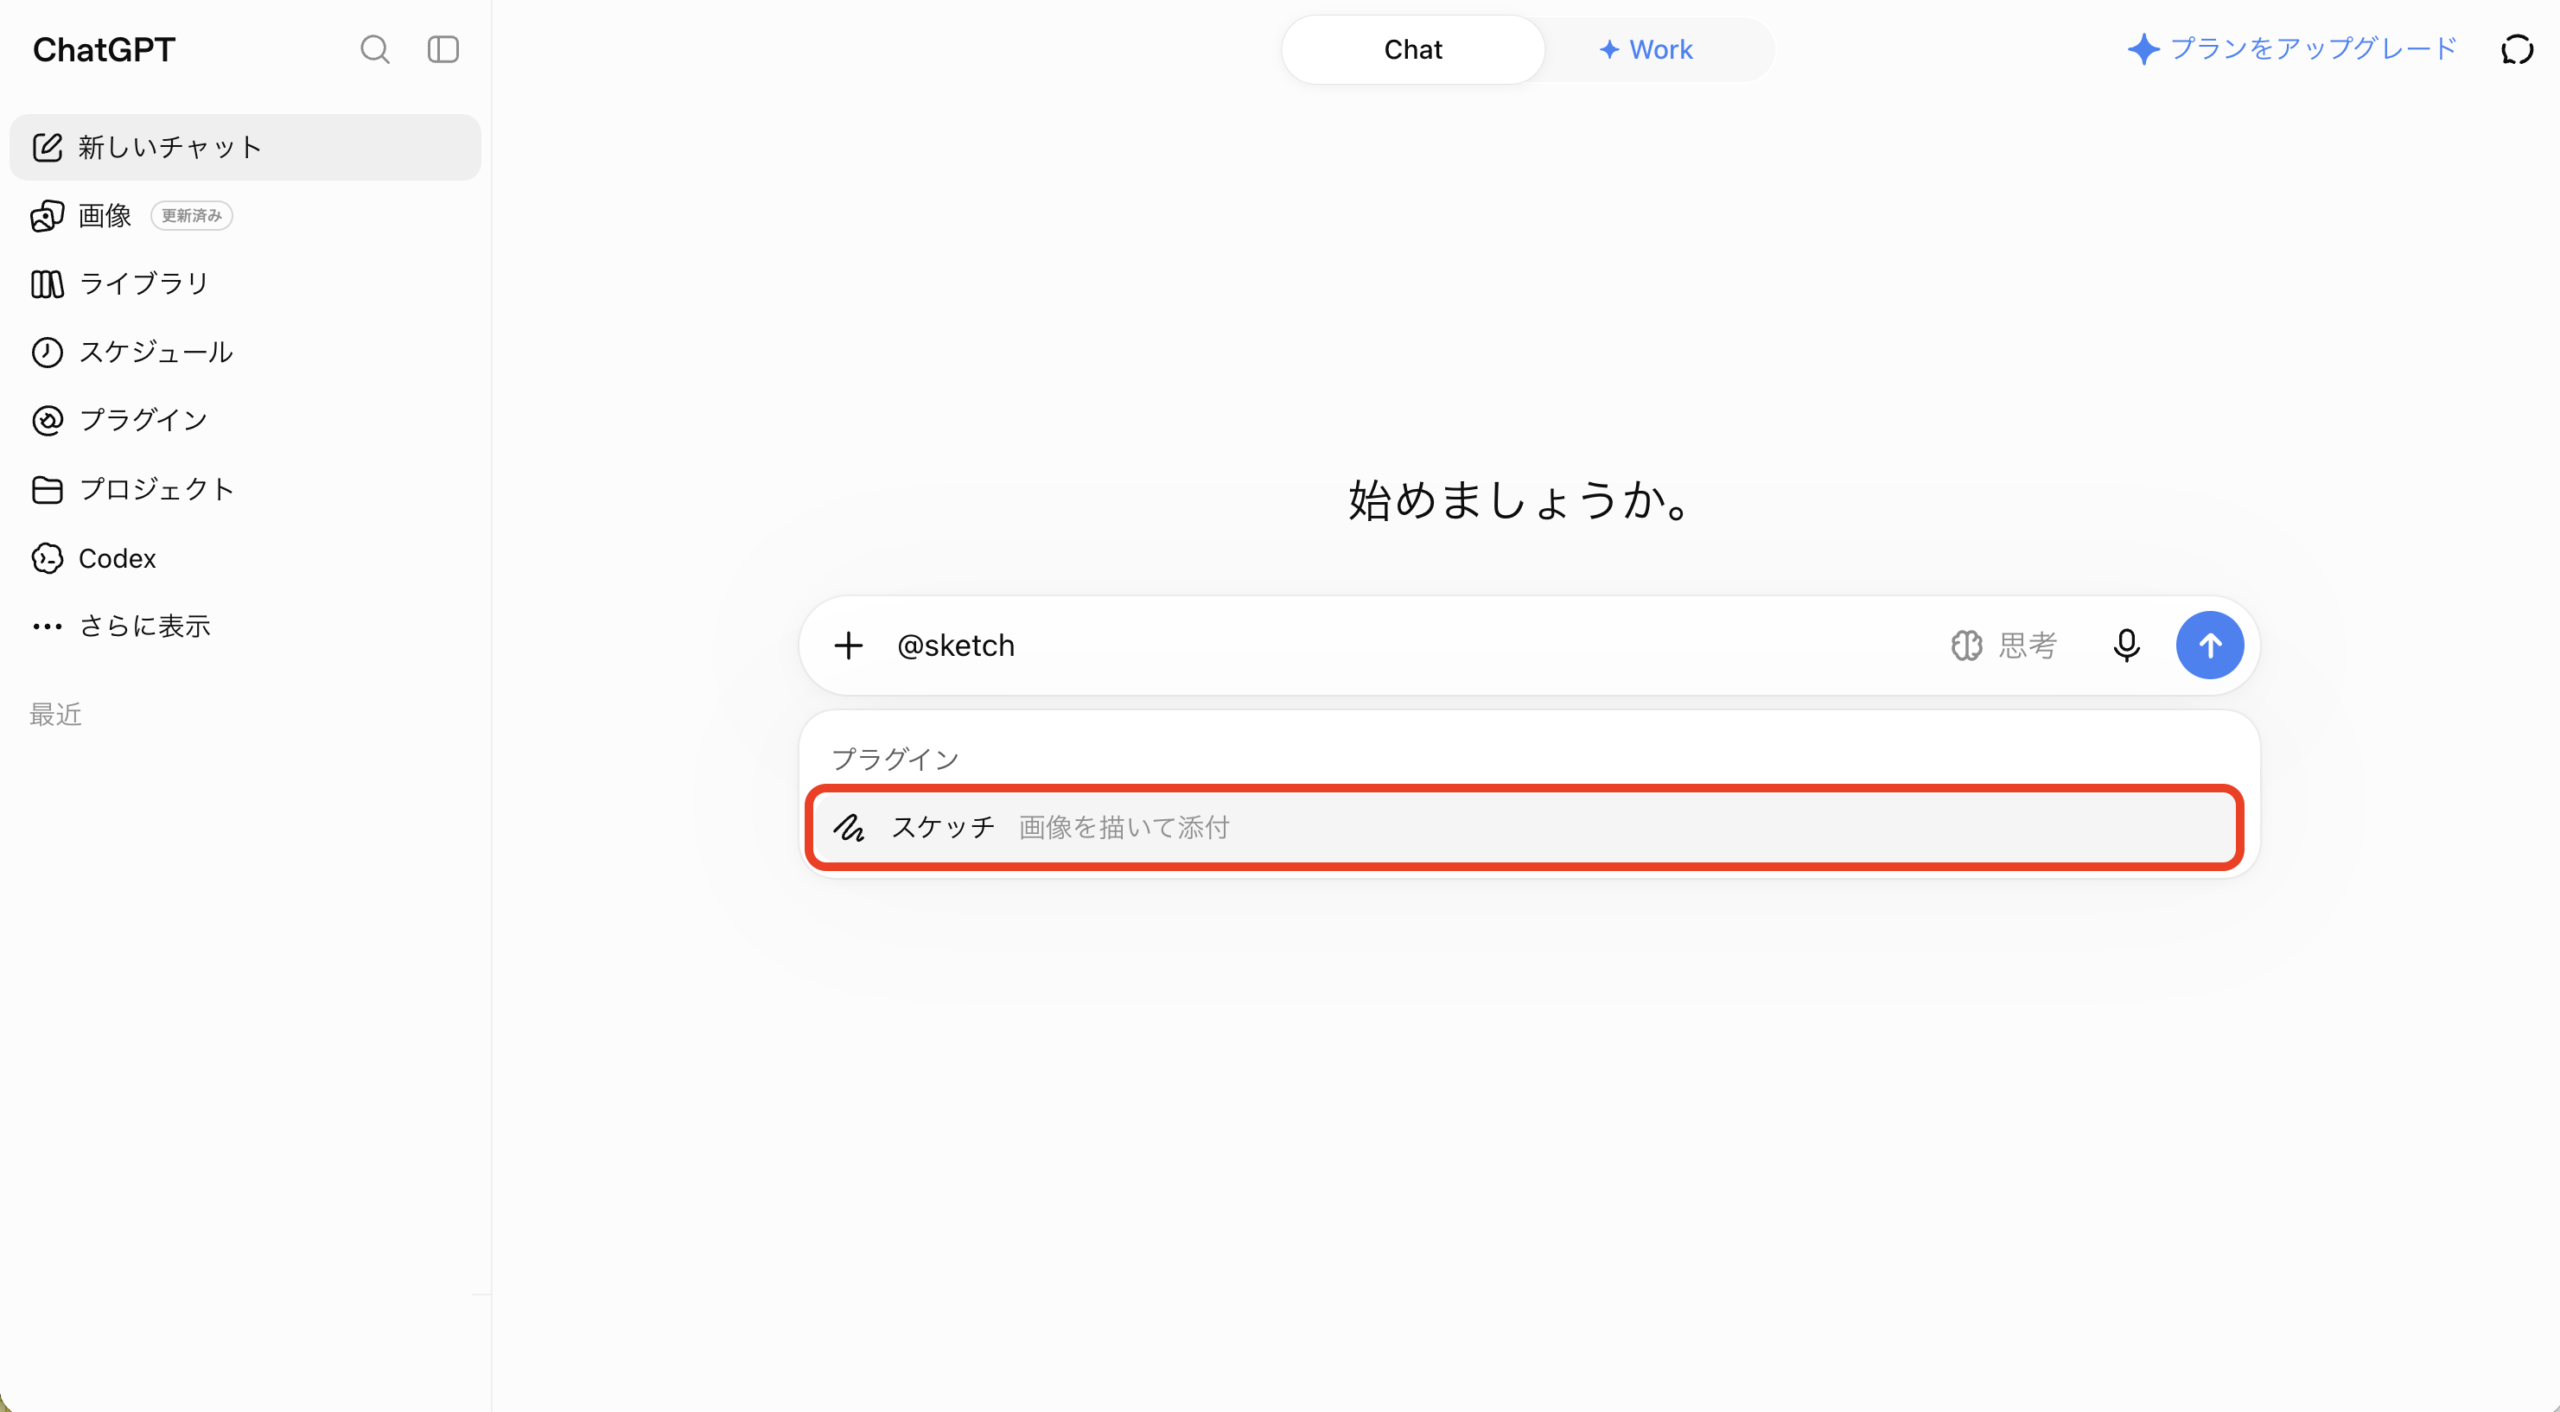Click the ChatGPT logo text
This screenshot has width=2560, height=1412.
pos(104,49)
